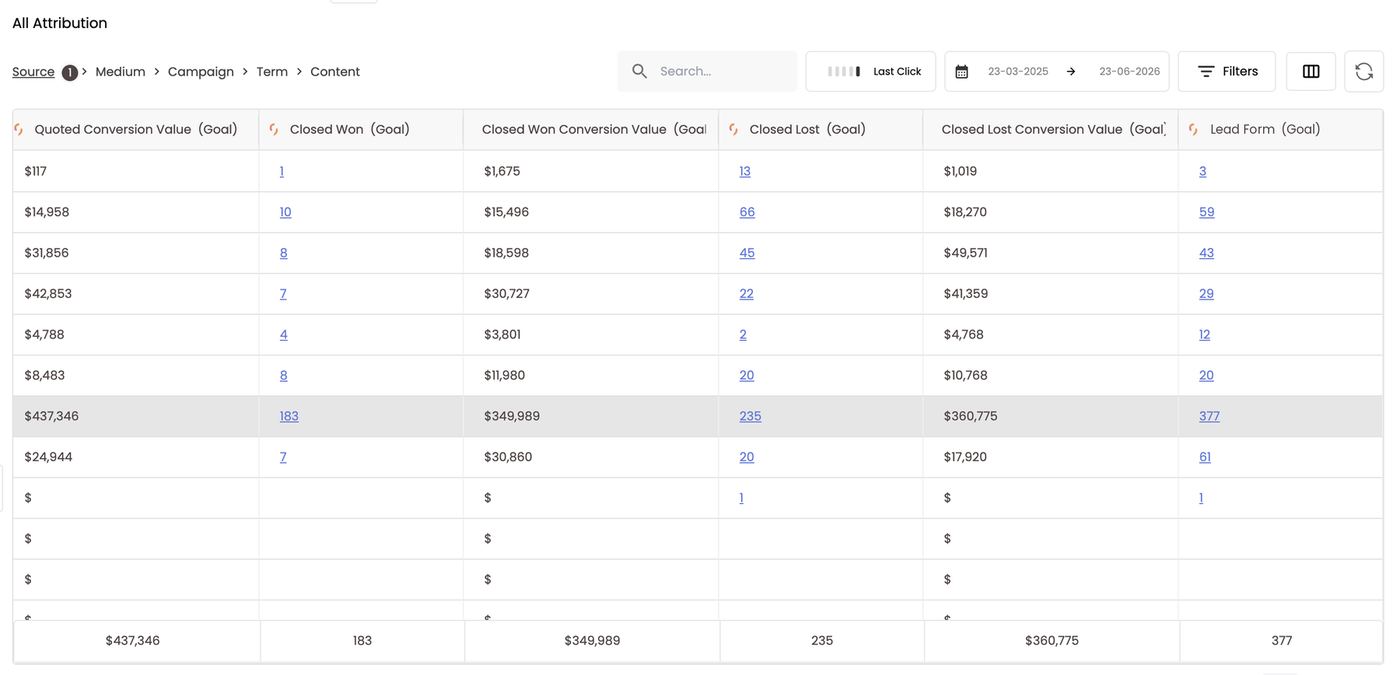This screenshot has width=1400, height=675.
Task: Sort by Quoted Conversion Value (Goal) header
Action: pyautogui.click(x=136, y=130)
